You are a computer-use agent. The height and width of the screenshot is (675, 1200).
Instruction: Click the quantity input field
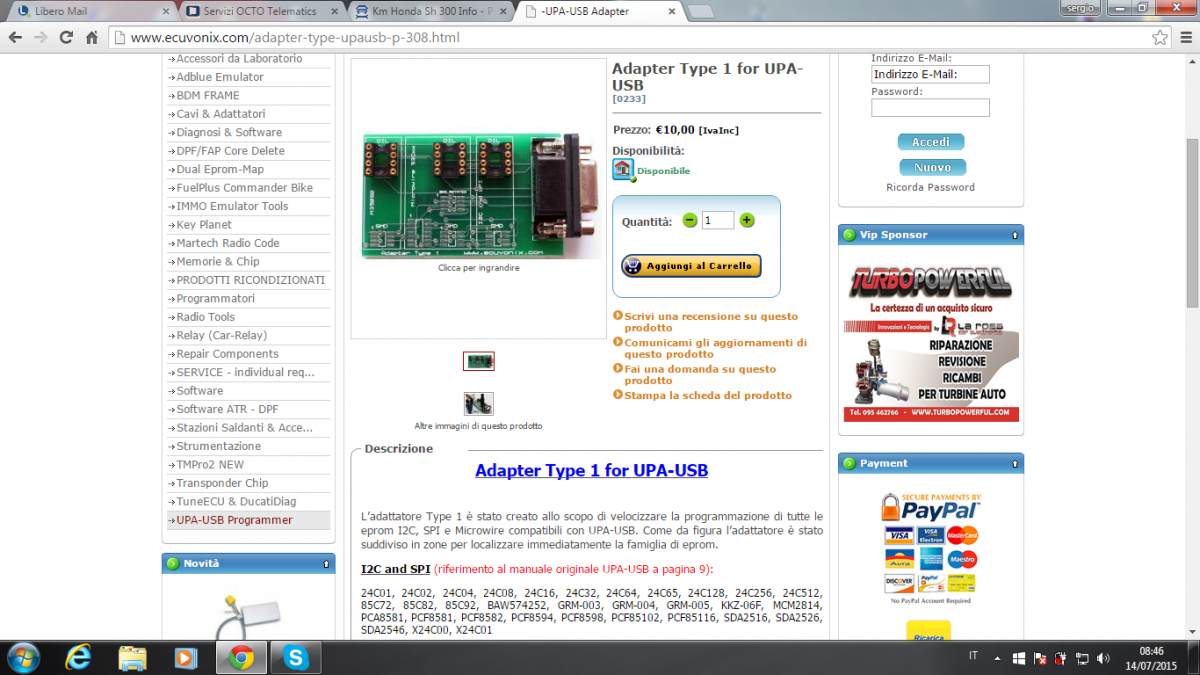[x=718, y=220]
